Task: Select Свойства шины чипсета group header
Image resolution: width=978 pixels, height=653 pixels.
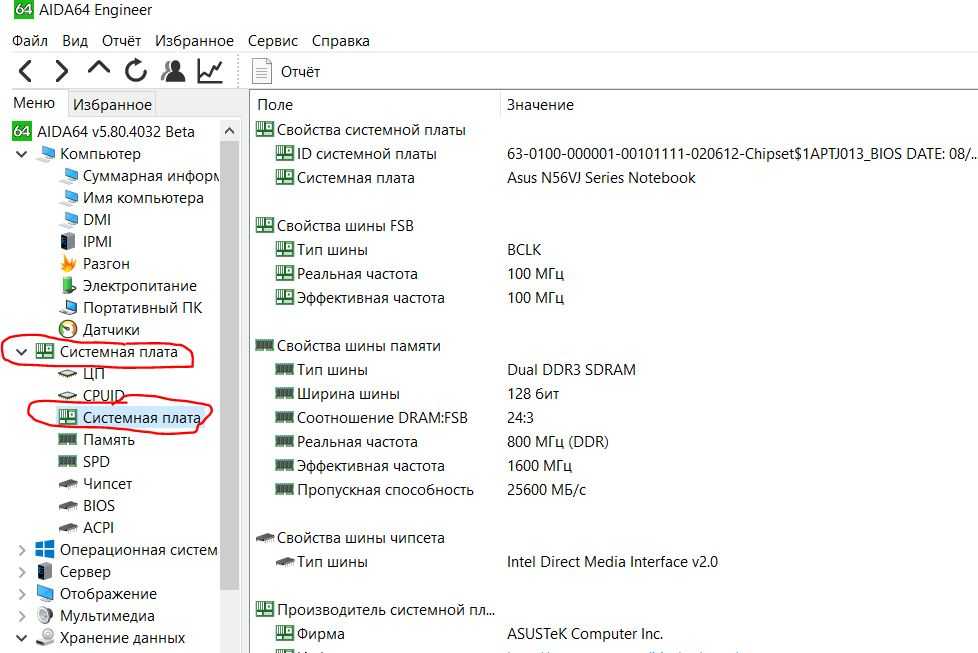Action: pos(351,538)
